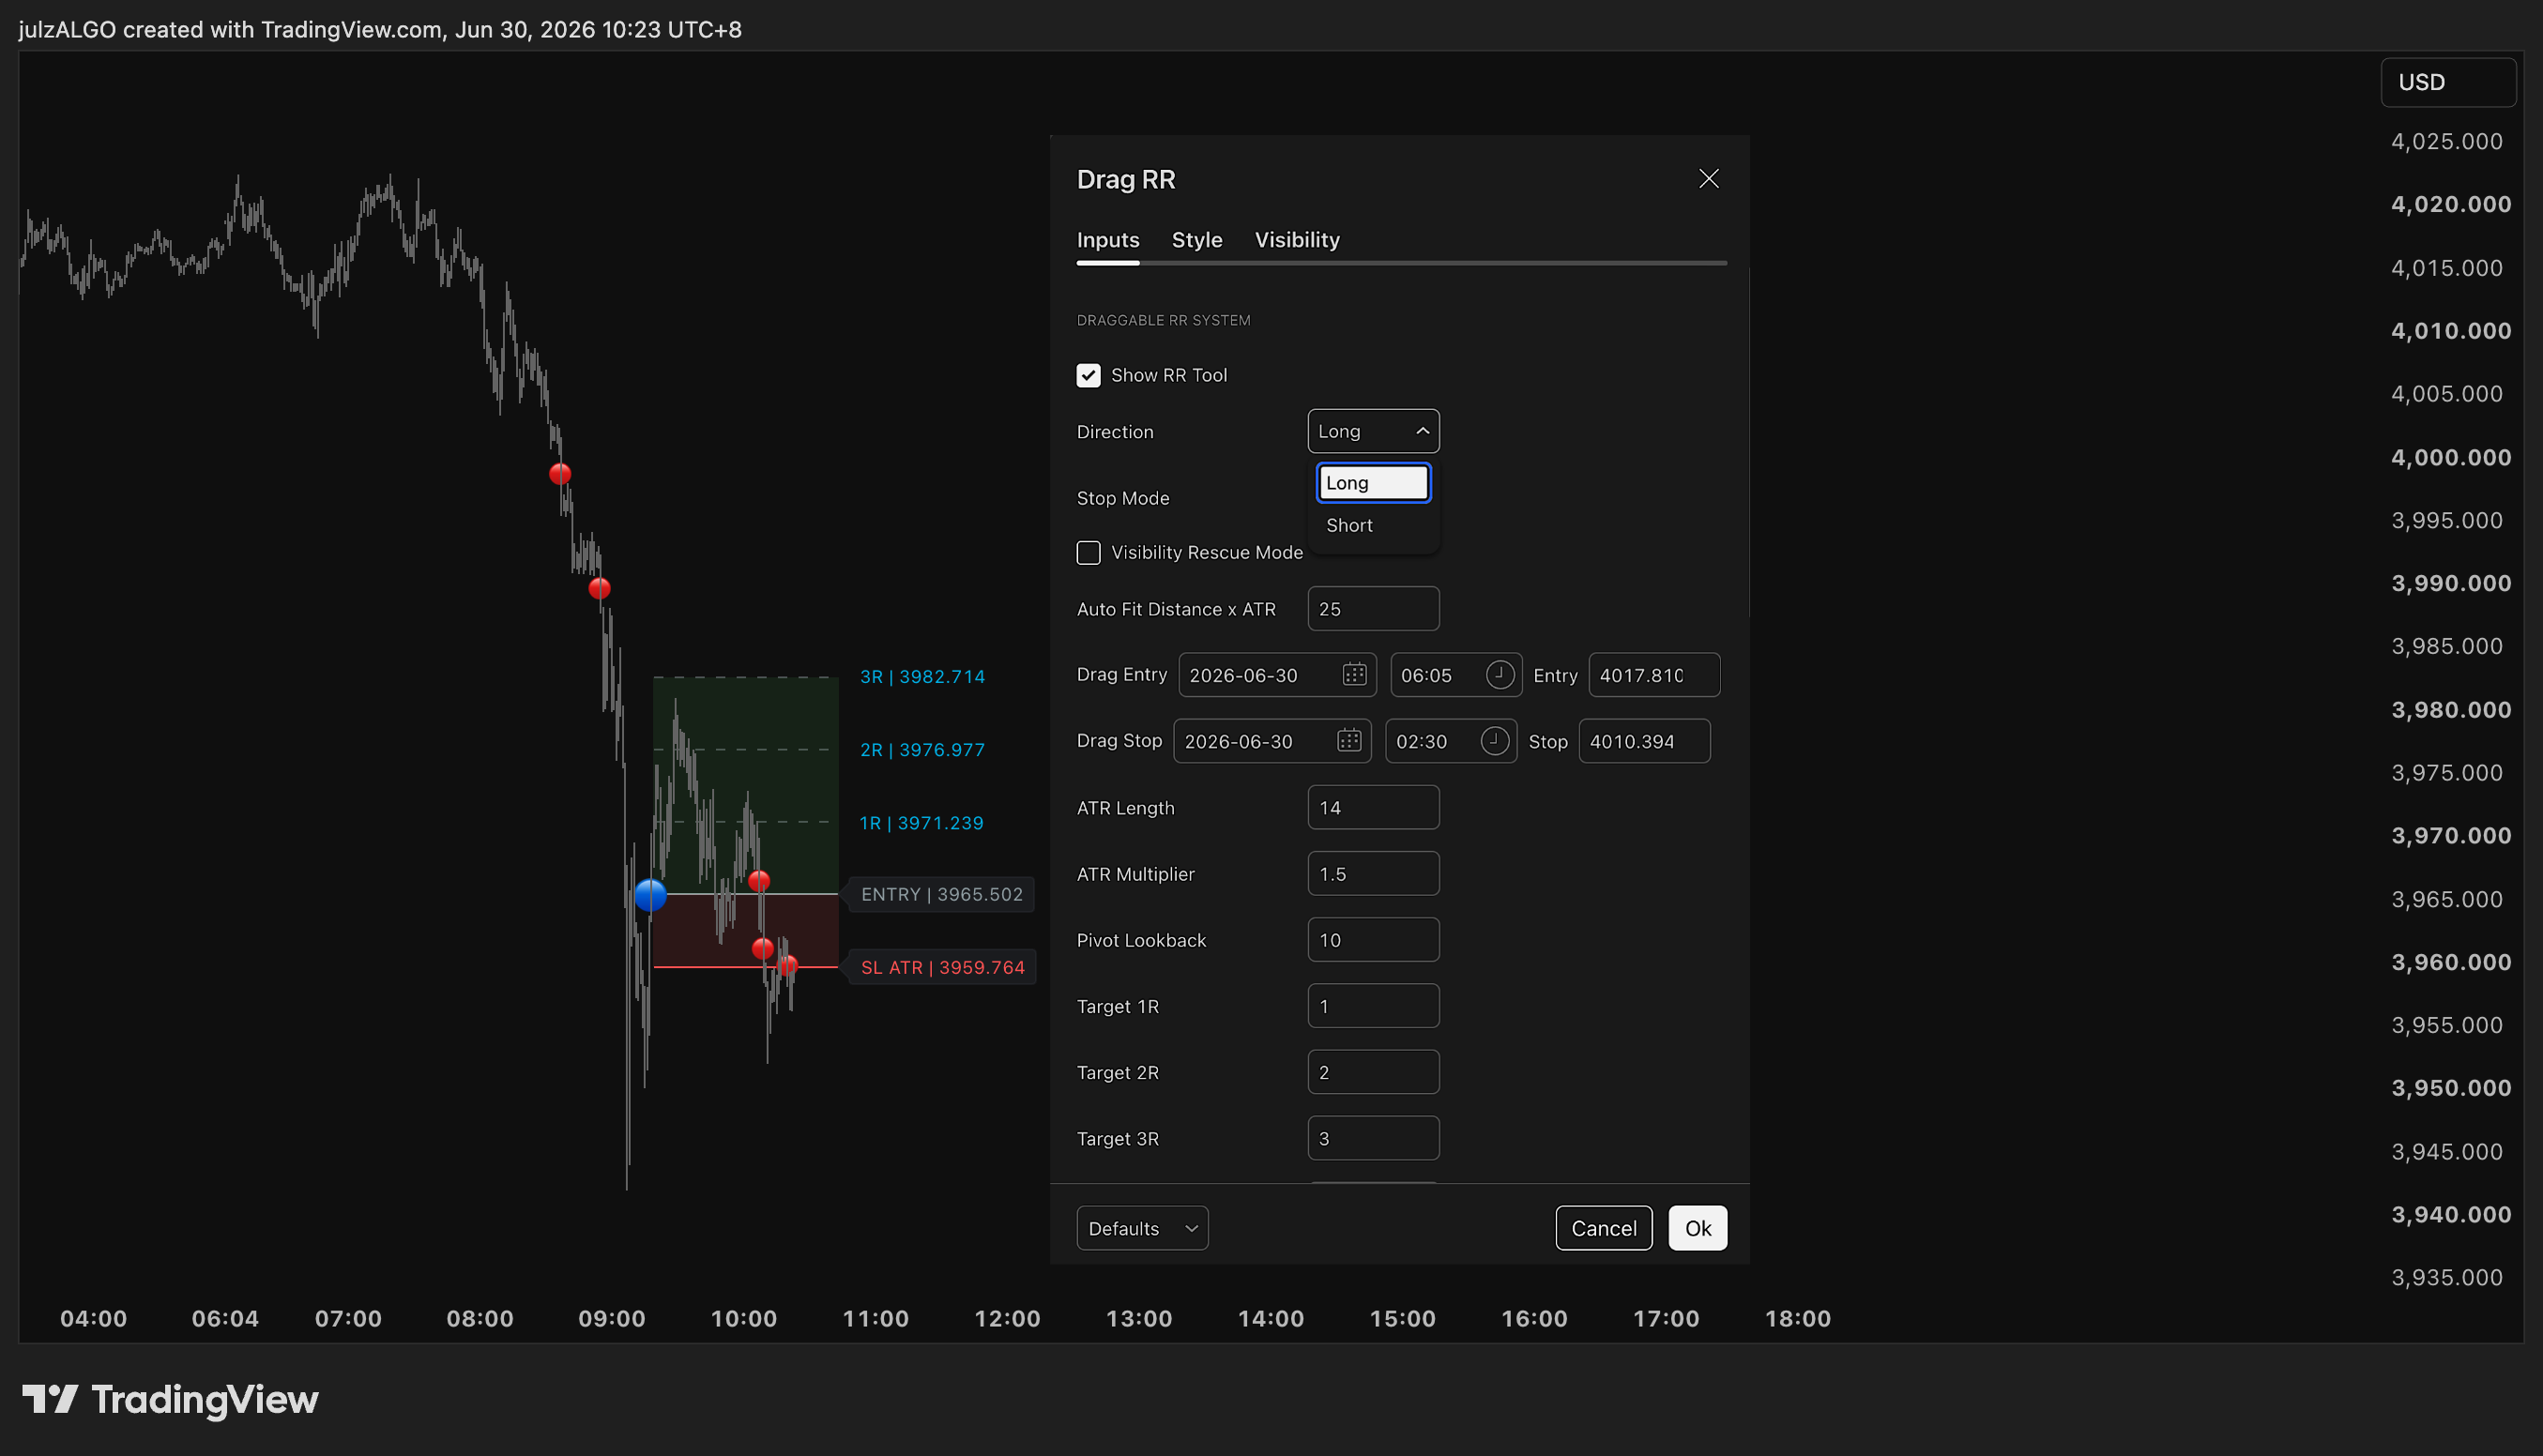
Task: Switch to the Style tab
Action: (x=1196, y=240)
